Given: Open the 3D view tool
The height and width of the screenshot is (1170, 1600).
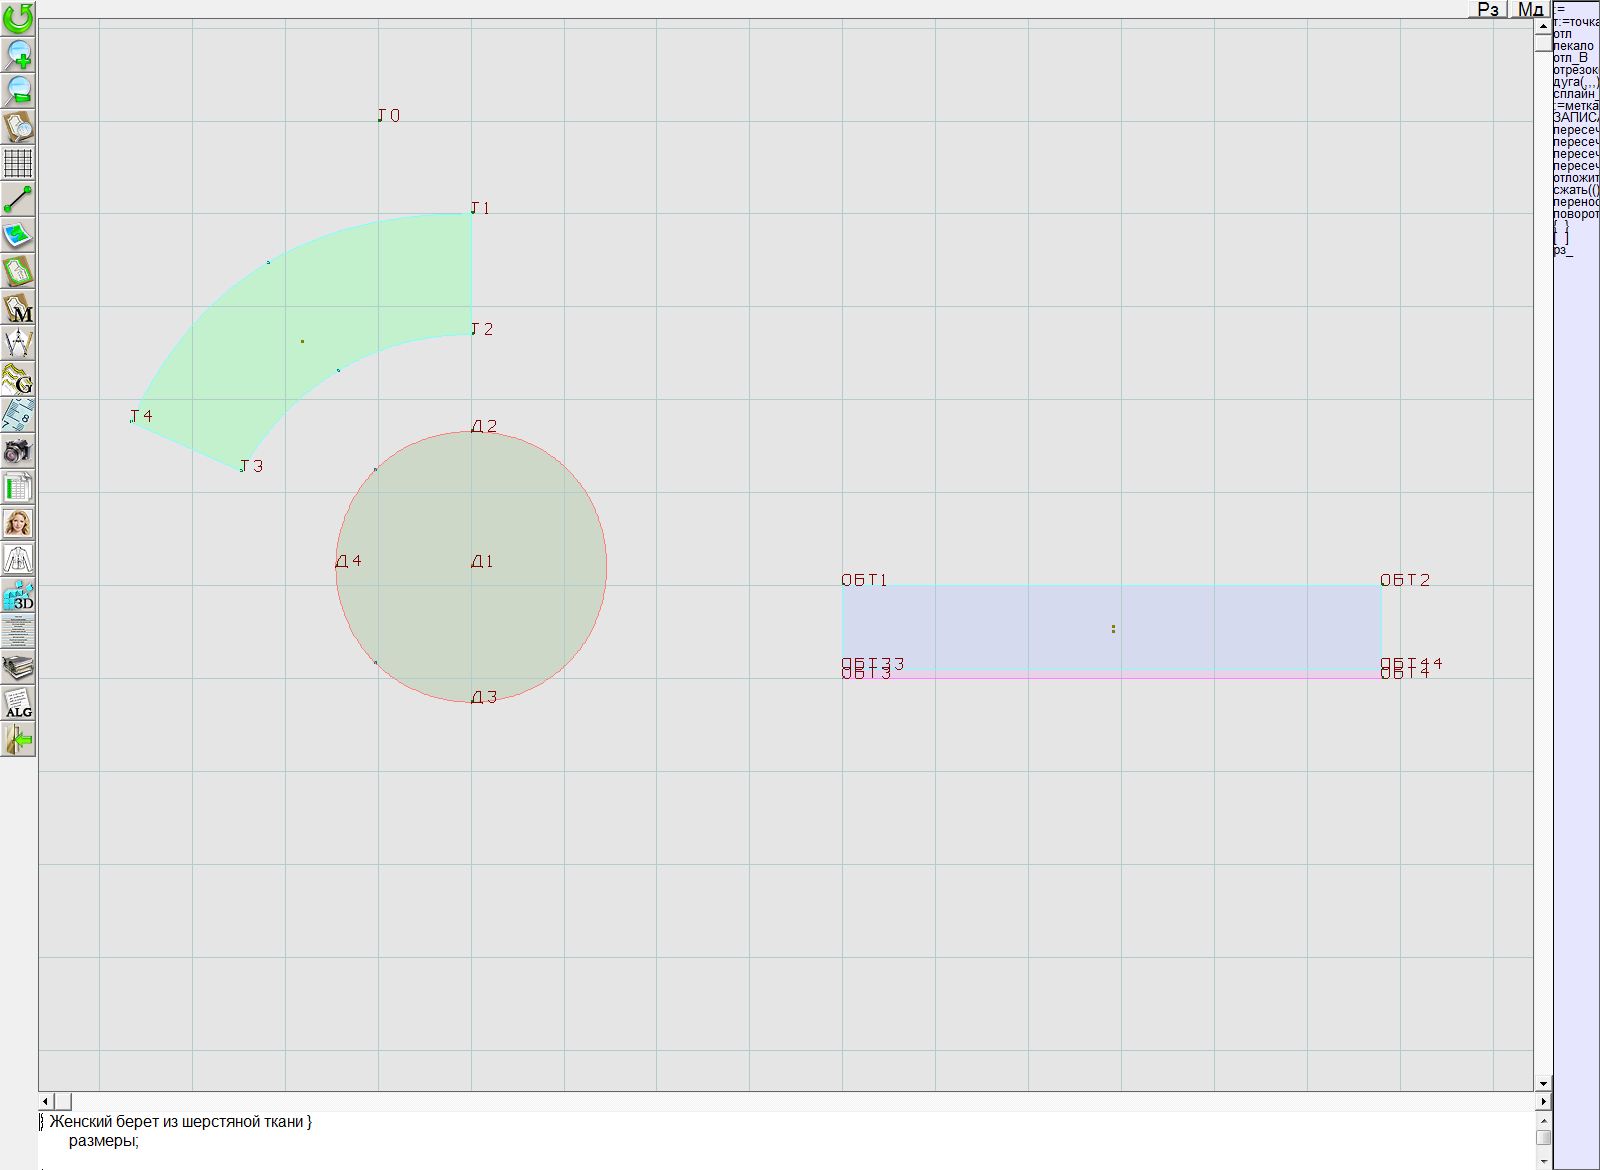Looking at the screenshot, I should tap(18, 595).
